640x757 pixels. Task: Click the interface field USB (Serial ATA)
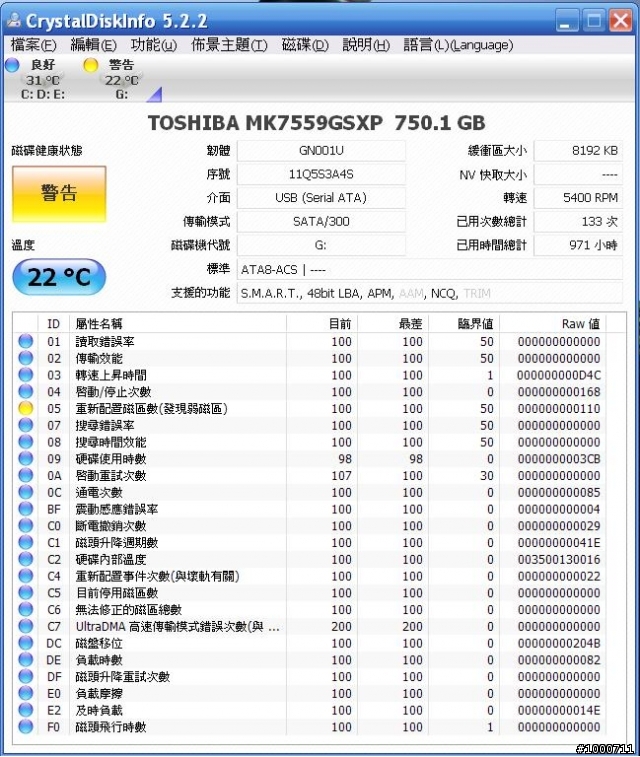pyautogui.click(x=321, y=198)
